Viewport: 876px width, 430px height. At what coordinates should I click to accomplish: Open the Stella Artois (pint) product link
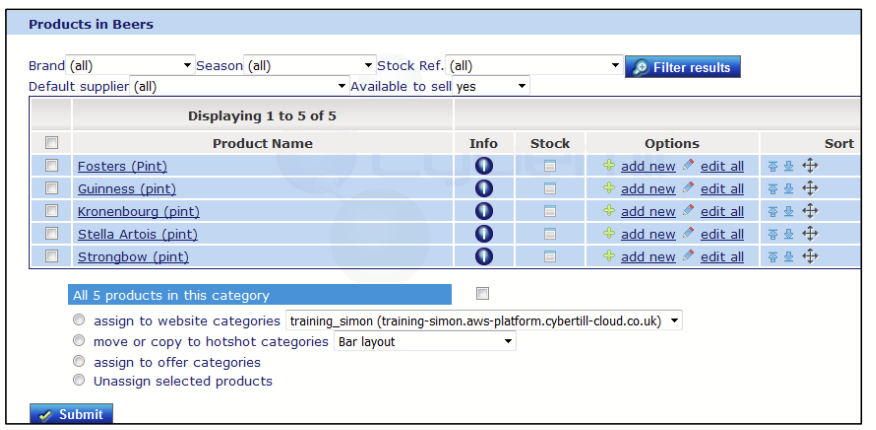click(x=138, y=234)
